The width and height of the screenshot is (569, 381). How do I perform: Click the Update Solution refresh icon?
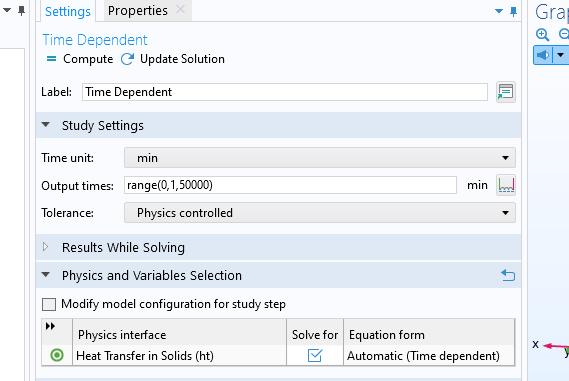(x=127, y=59)
